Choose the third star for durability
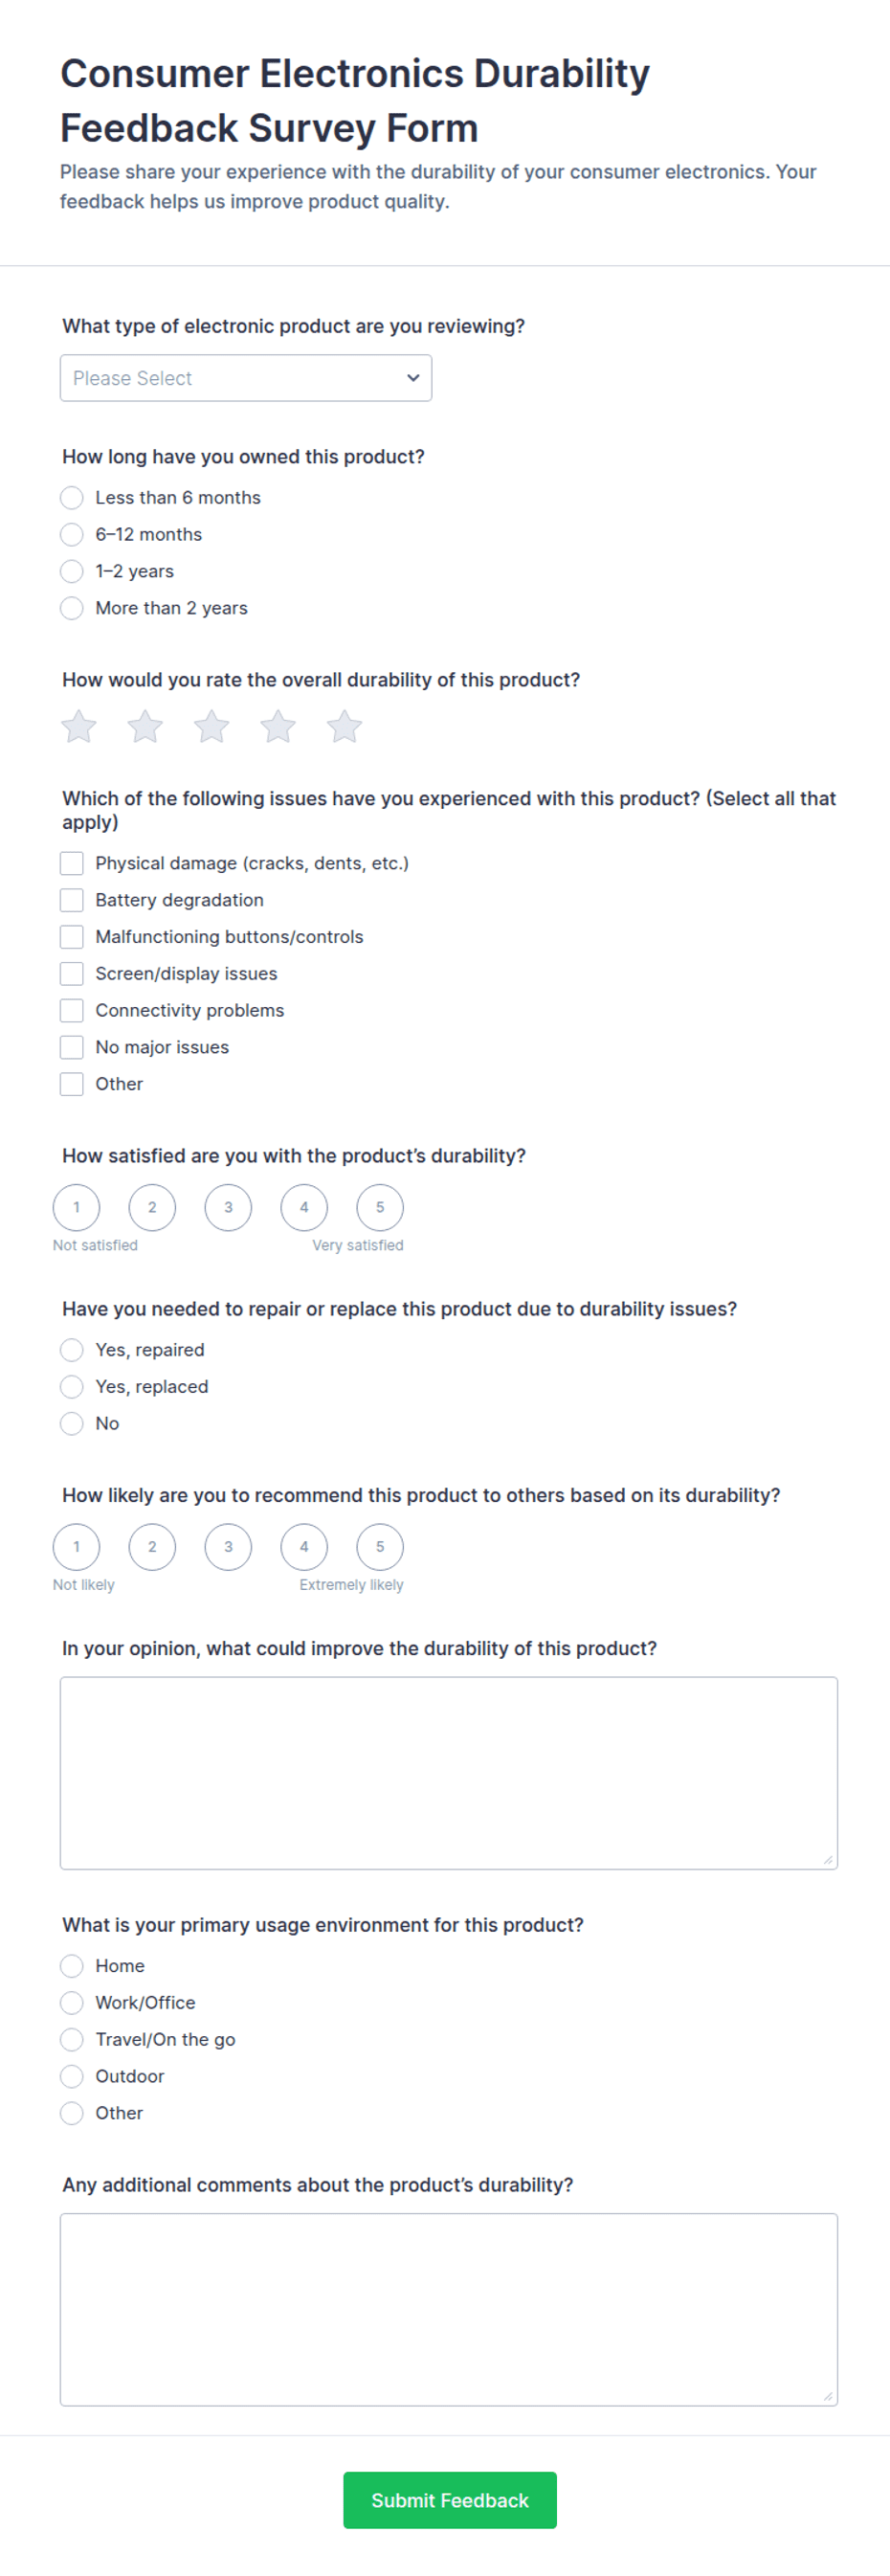This screenshot has width=890, height=2576. click(x=211, y=727)
